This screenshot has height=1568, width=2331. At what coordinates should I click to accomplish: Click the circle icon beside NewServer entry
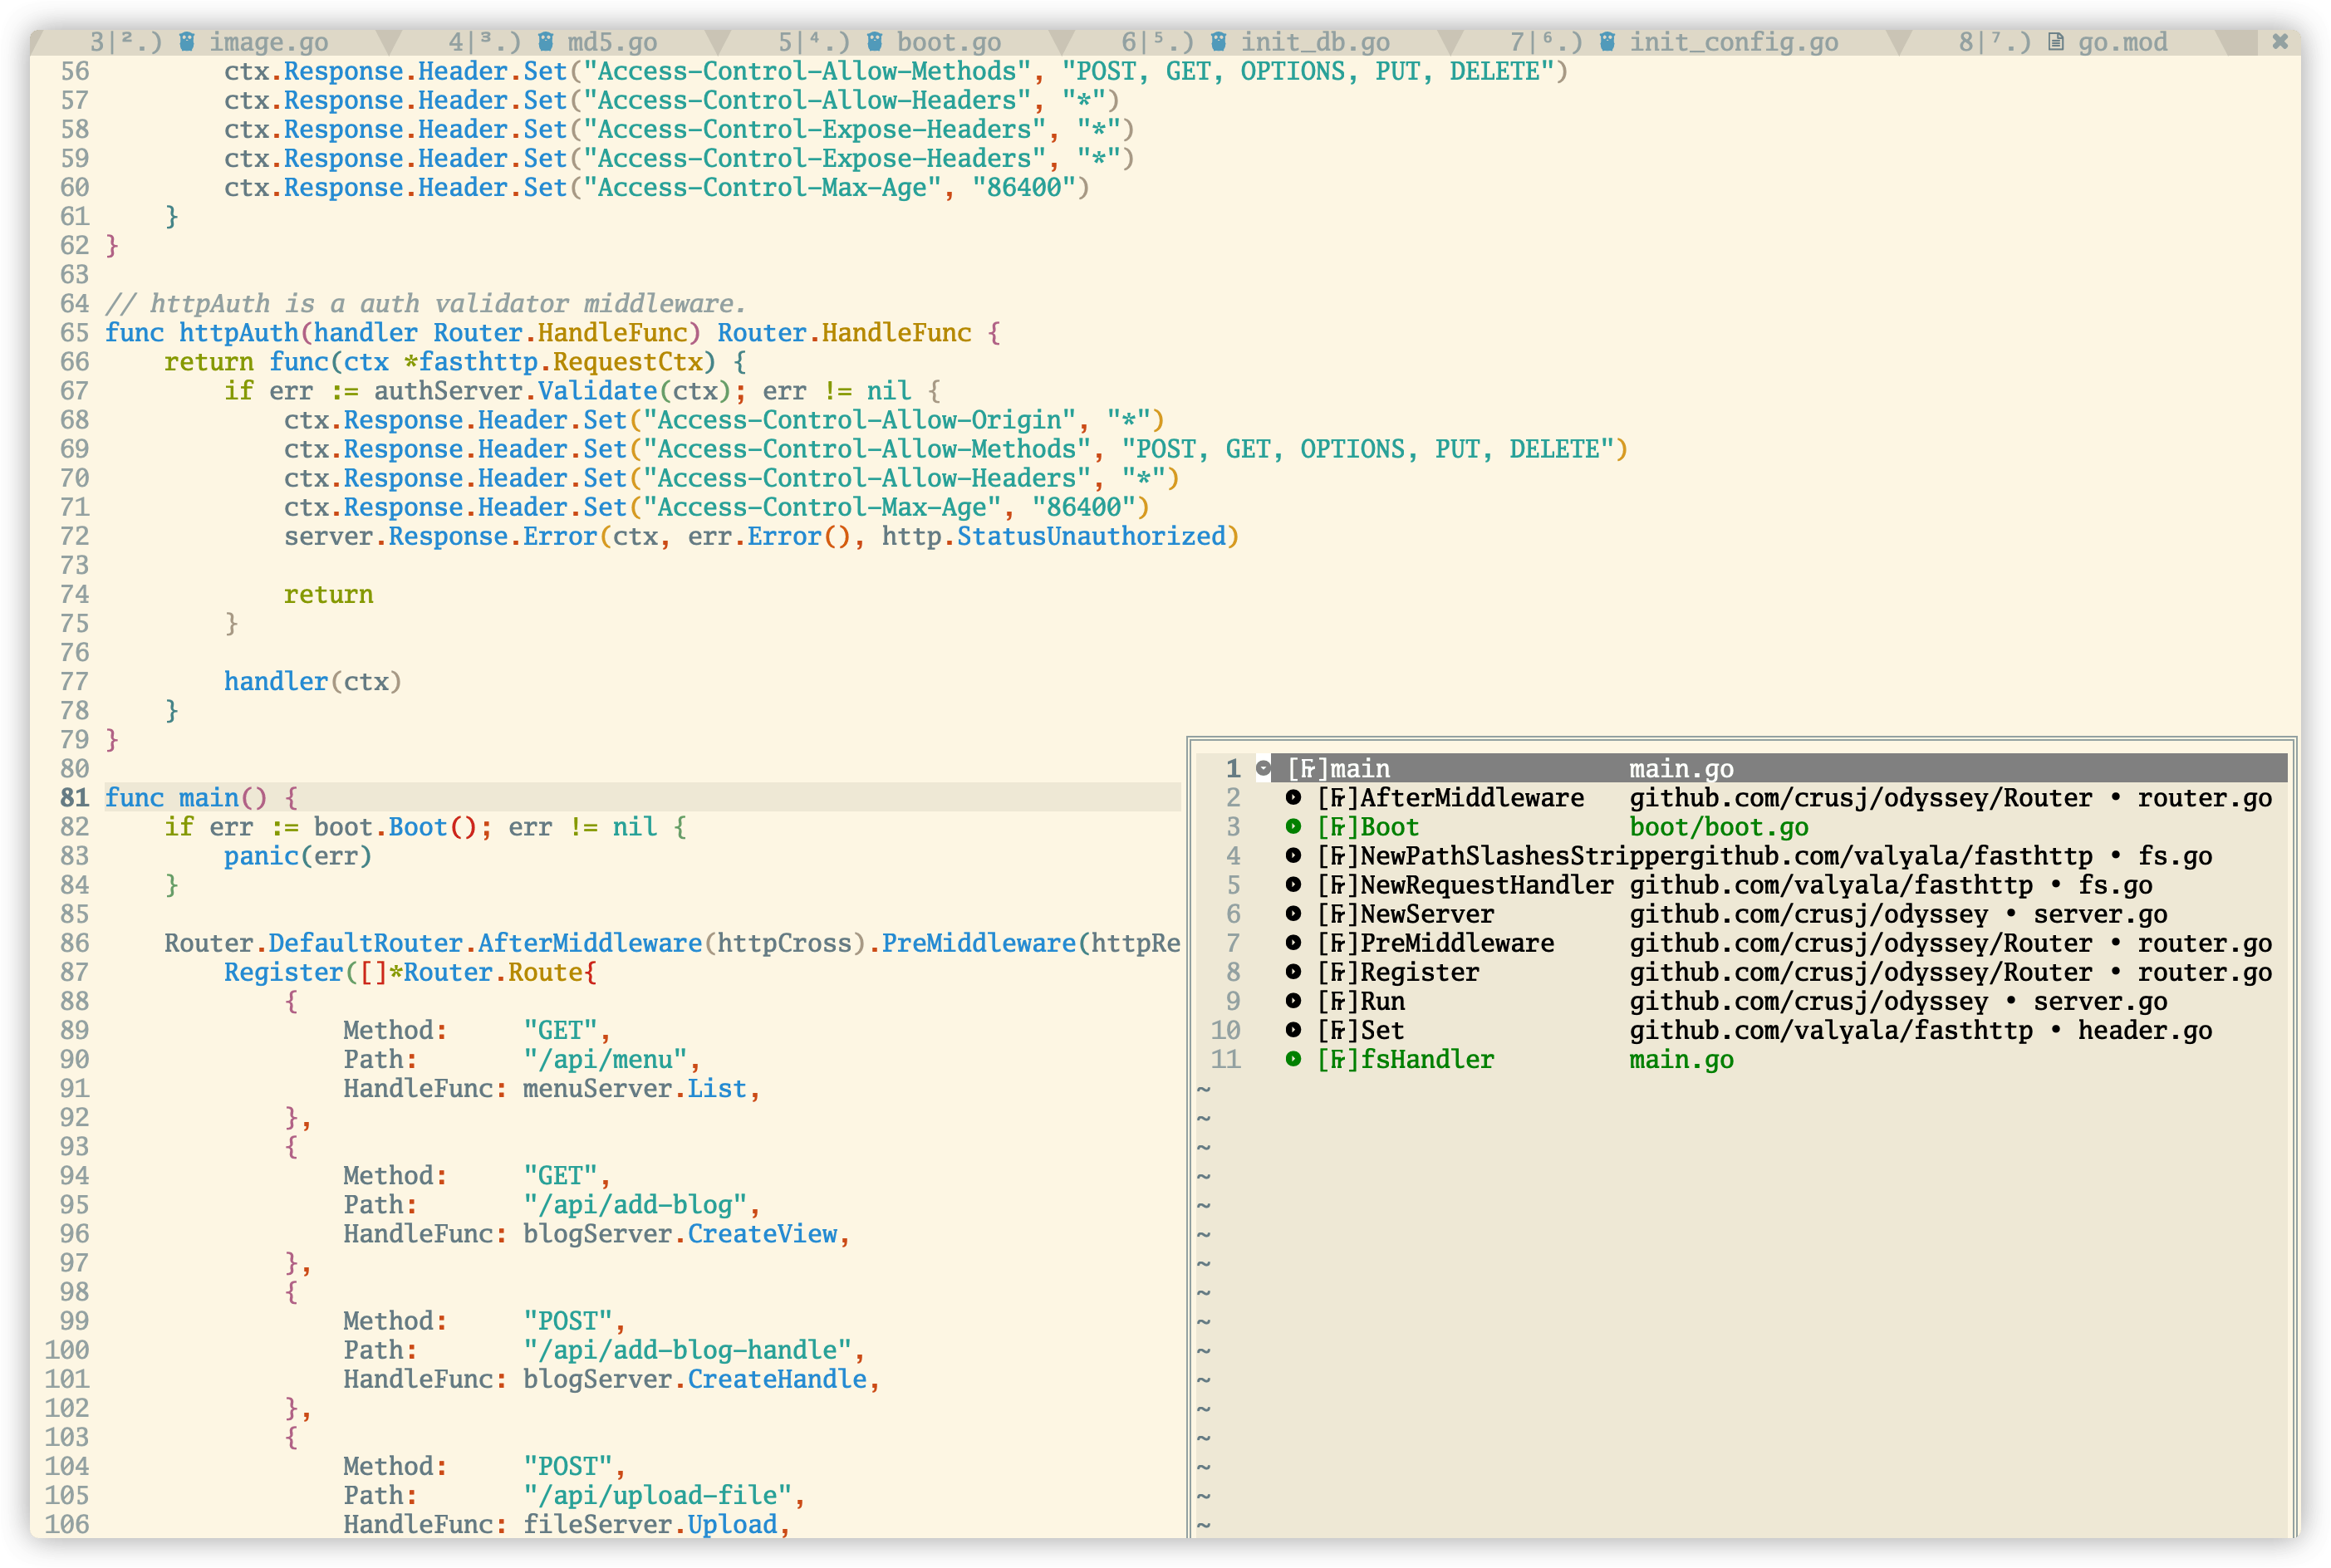[1293, 914]
